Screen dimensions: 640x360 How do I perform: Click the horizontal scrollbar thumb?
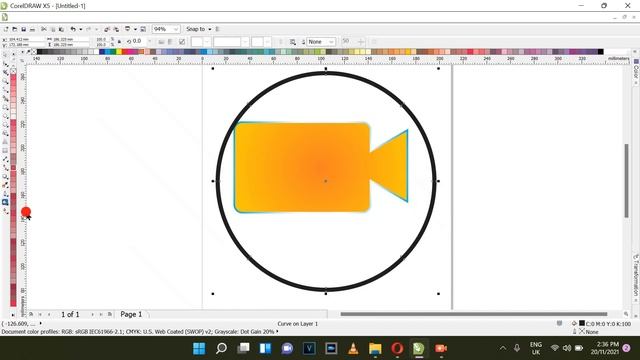pos(473,314)
